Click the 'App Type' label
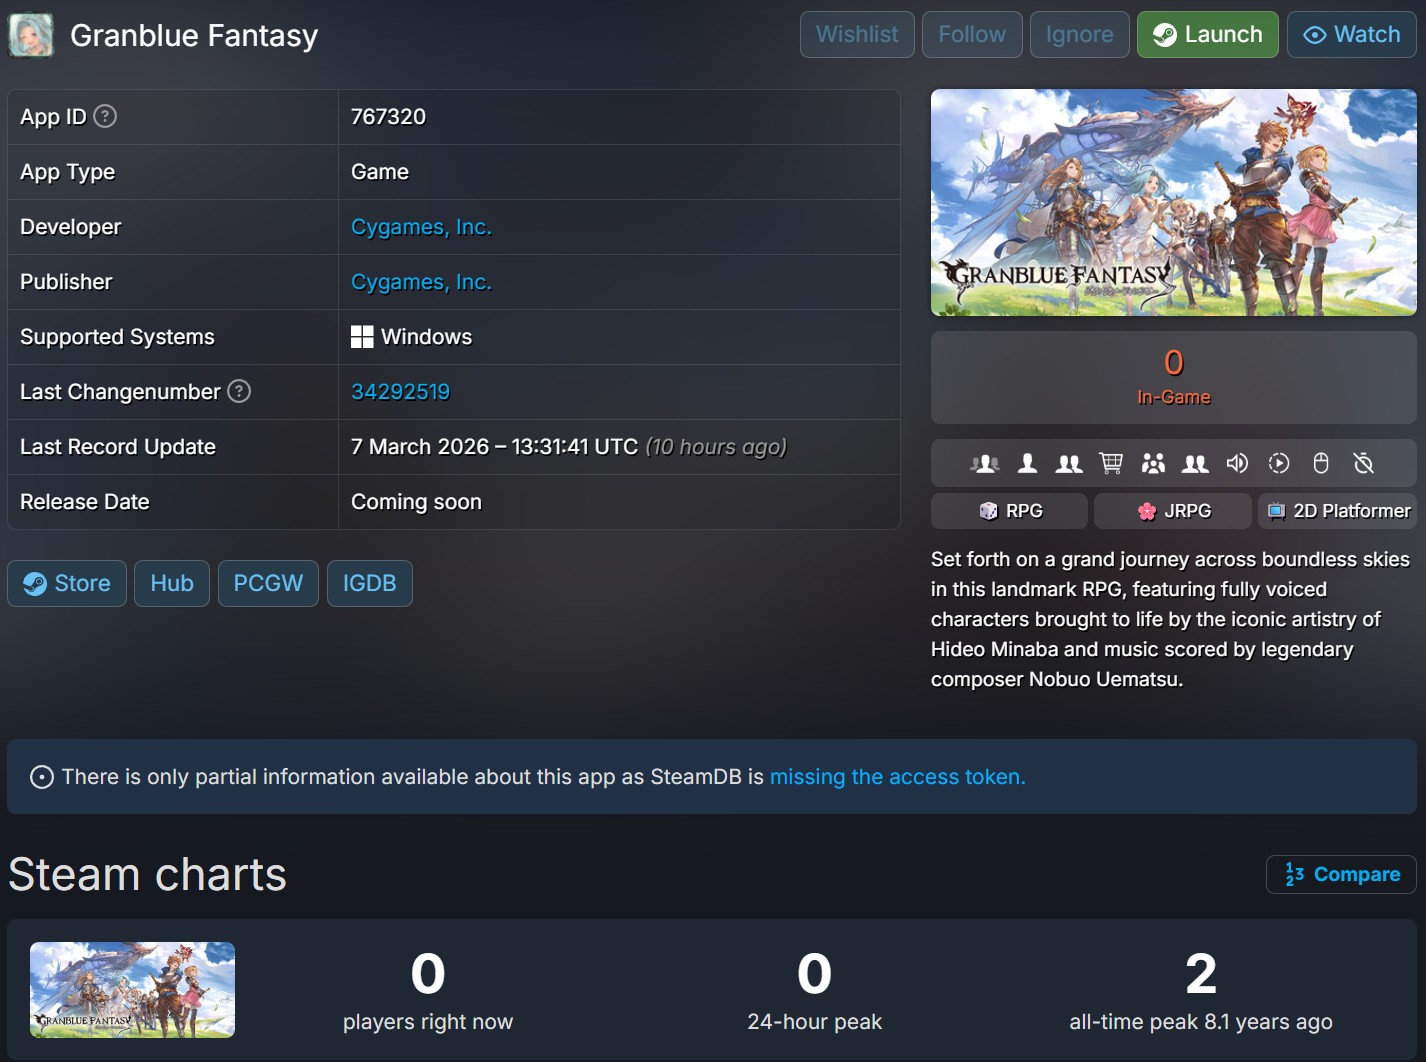 tap(67, 172)
